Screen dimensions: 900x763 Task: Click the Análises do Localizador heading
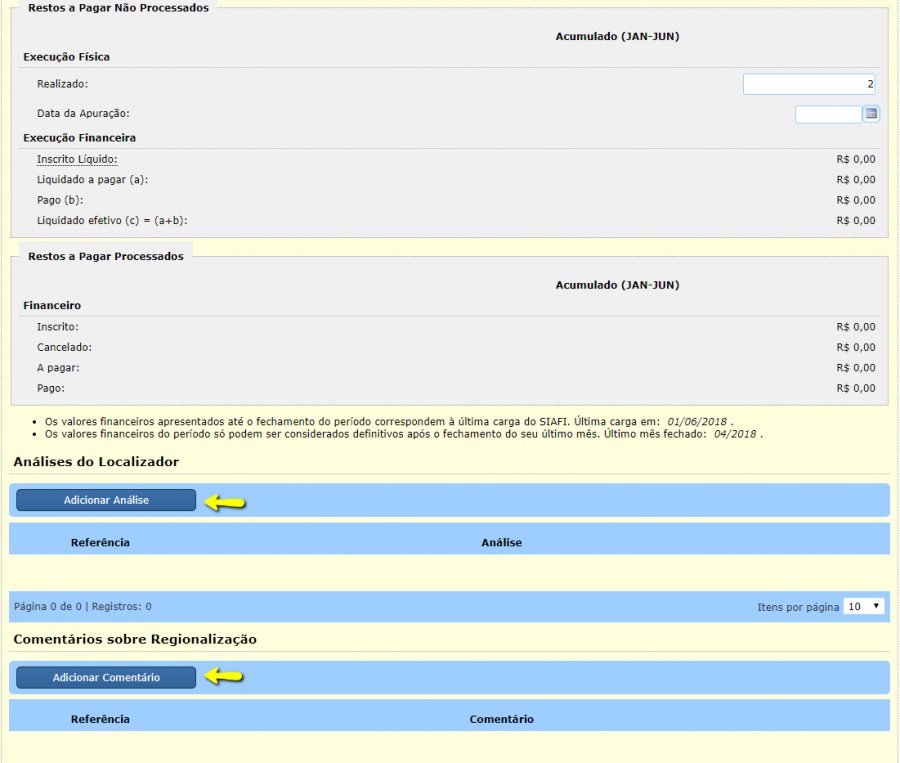pyautogui.click(x=96, y=462)
